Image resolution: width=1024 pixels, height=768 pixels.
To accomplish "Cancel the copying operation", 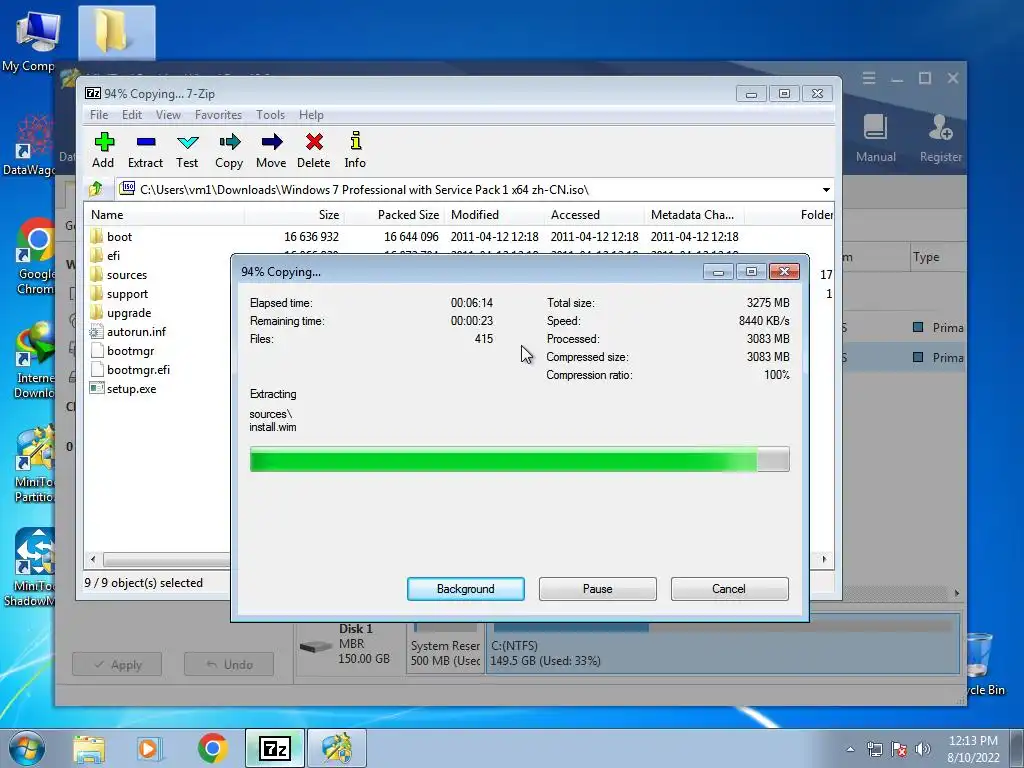I will pos(729,589).
